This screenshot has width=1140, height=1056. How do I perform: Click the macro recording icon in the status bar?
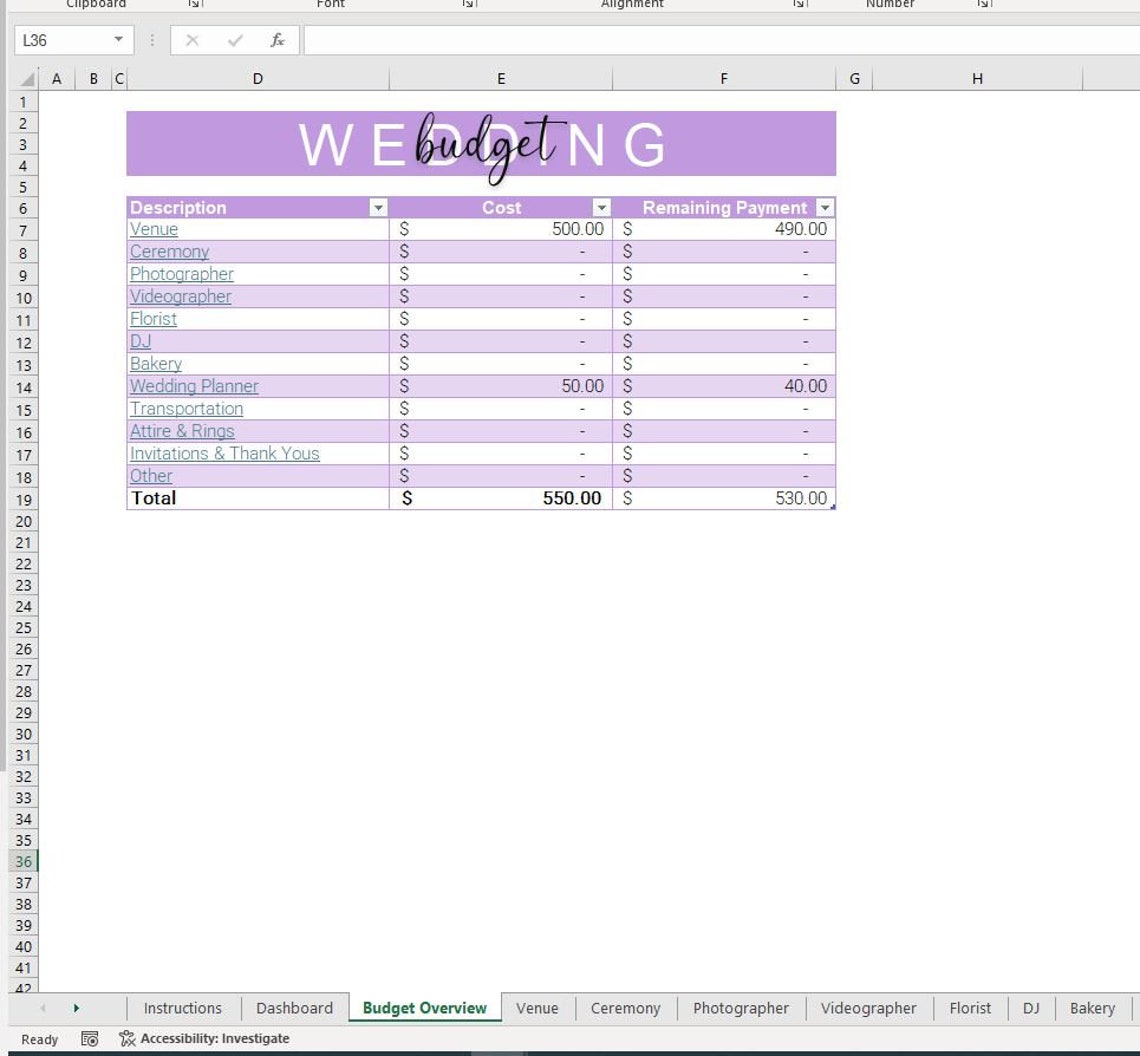pyautogui.click(x=88, y=1038)
